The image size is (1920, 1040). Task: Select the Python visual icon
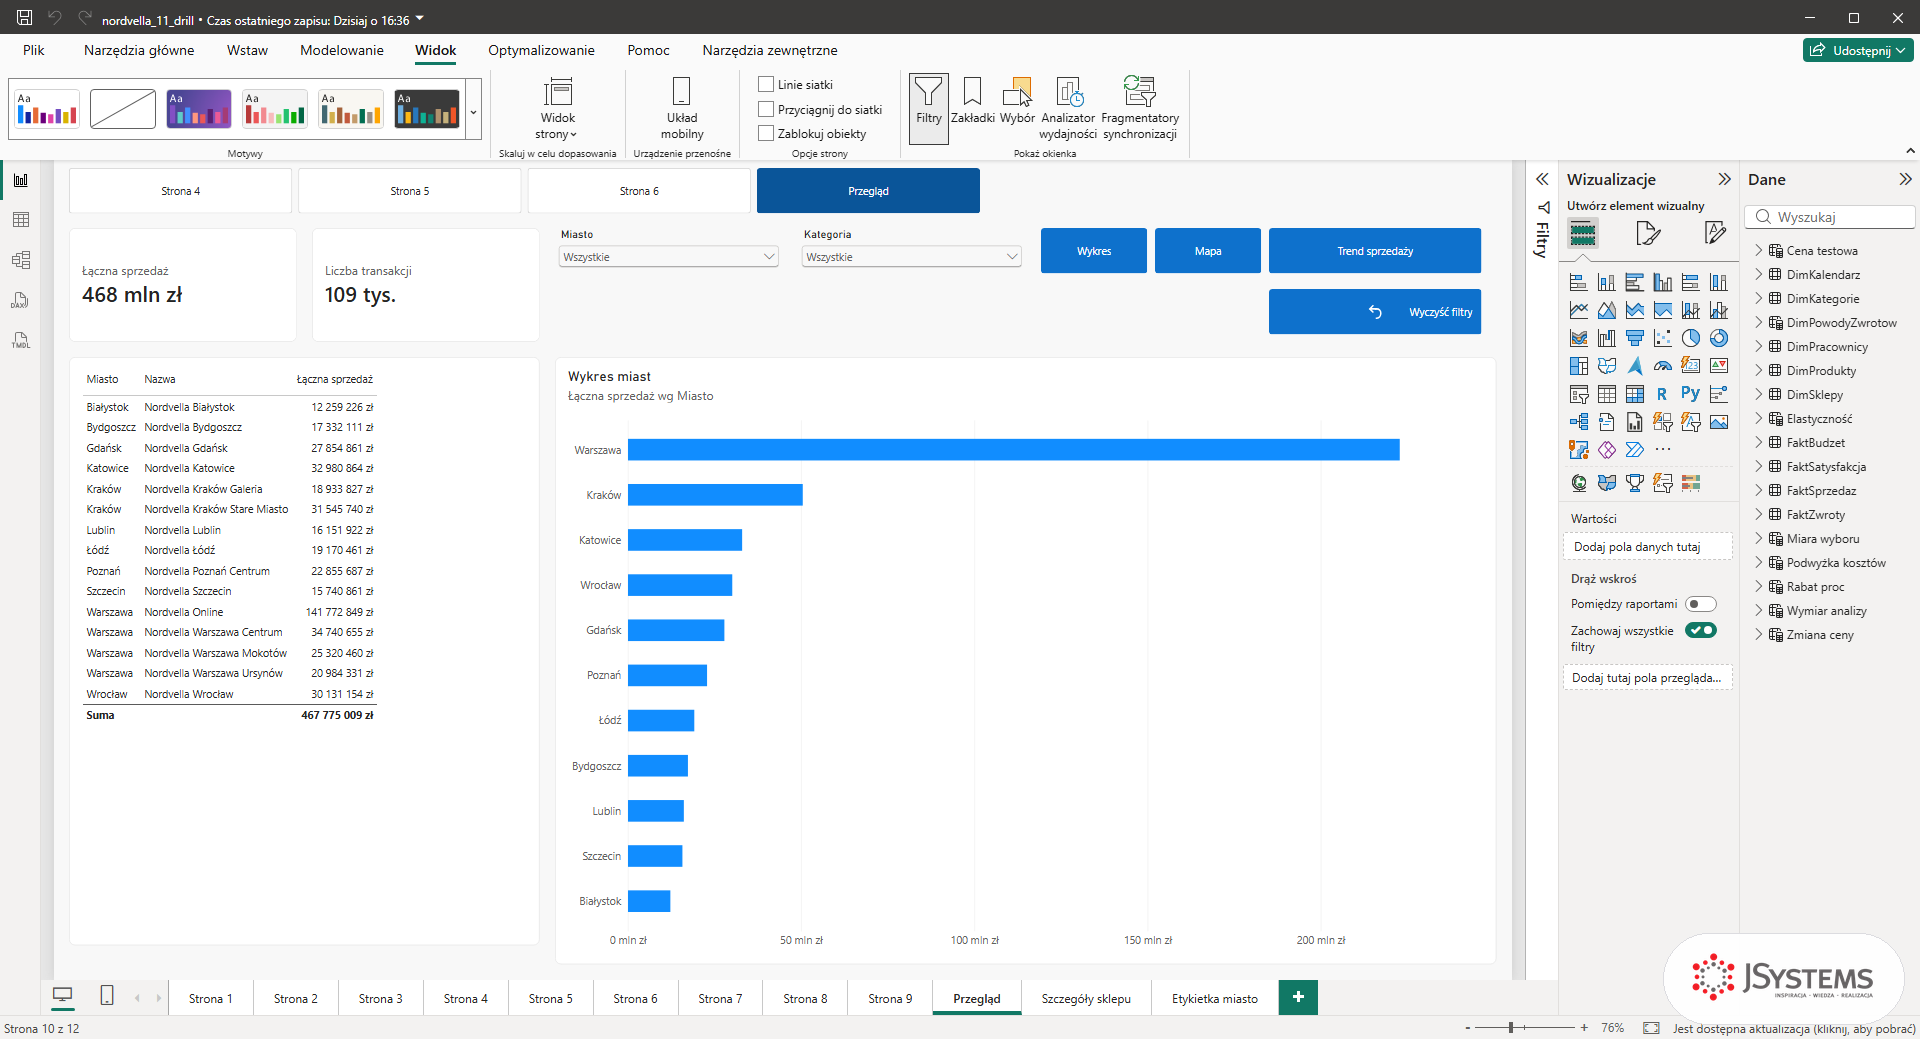pyautogui.click(x=1690, y=394)
